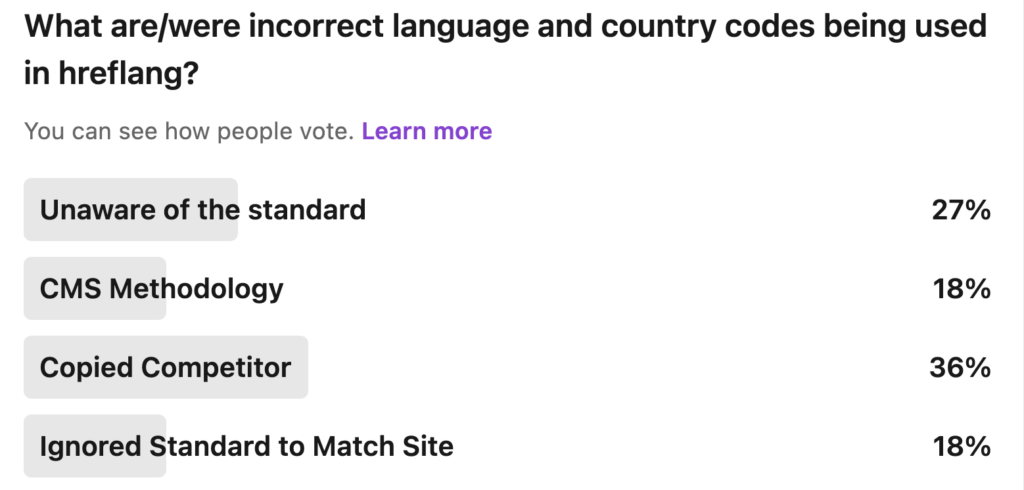Click the gray result bar behind 'CMS'
The image size is (1024, 490).
(x=95, y=288)
